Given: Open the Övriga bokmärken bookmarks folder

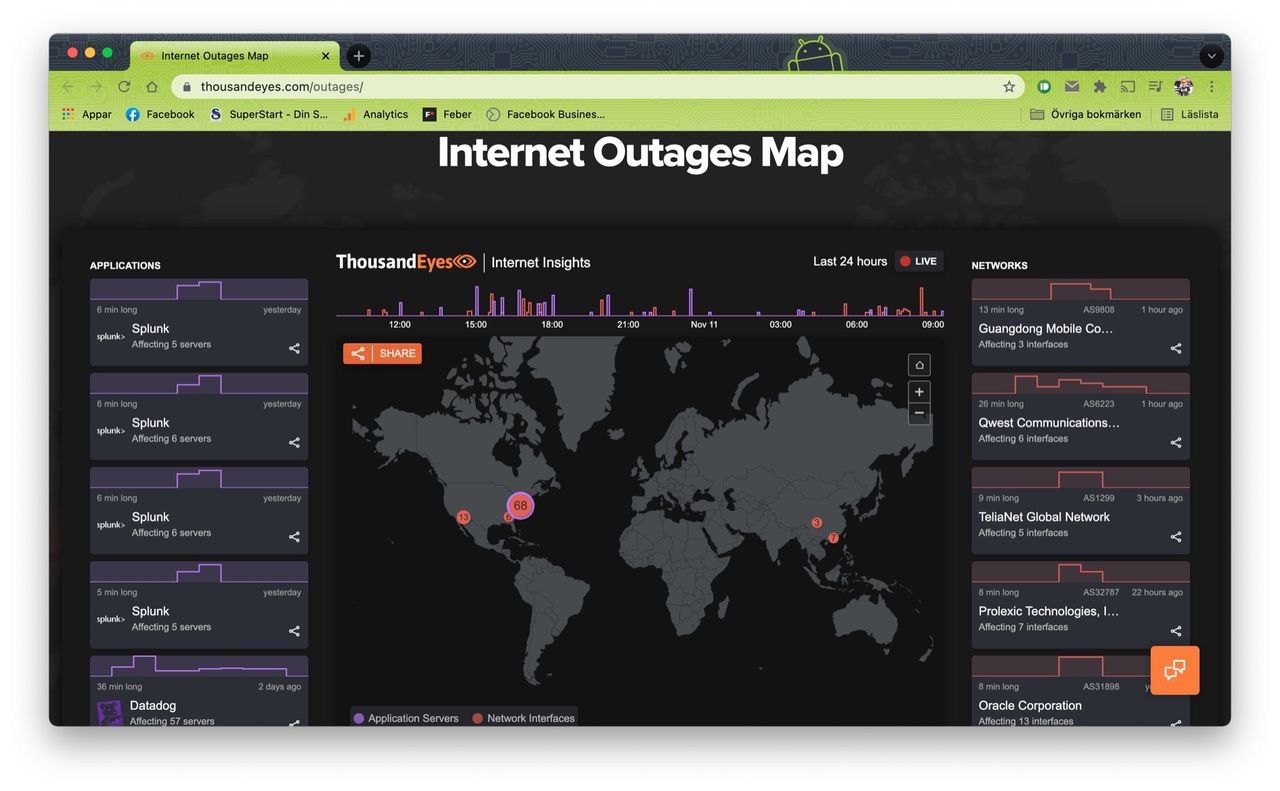Looking at the screenshot, I should click(x=1085, y=114).
